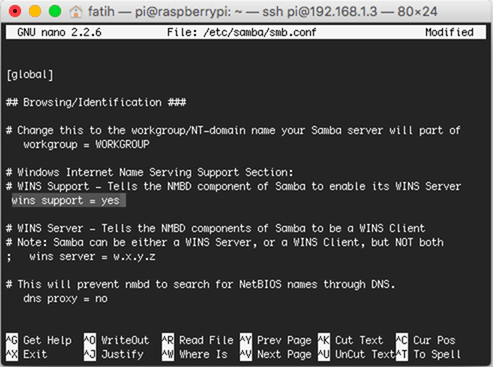Click the ^G Get Help shortcut
This screenshot has height=367, width=493.
tap(39, 340)
